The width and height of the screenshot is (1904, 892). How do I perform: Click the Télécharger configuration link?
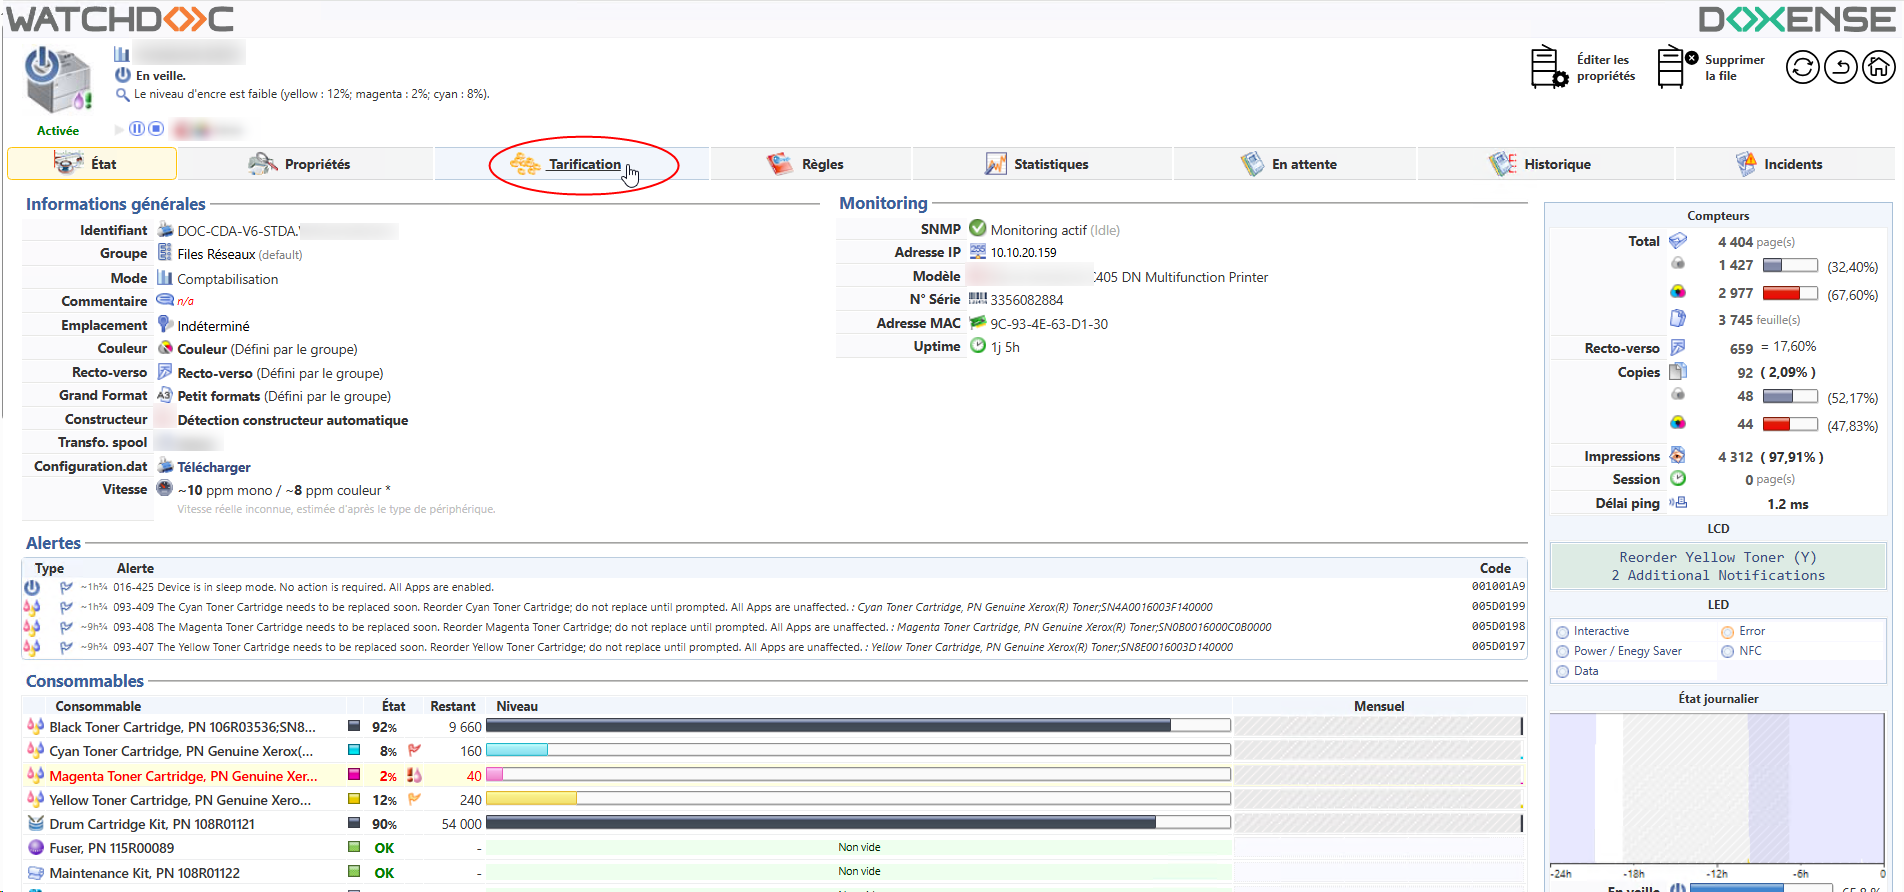(214, 467)
